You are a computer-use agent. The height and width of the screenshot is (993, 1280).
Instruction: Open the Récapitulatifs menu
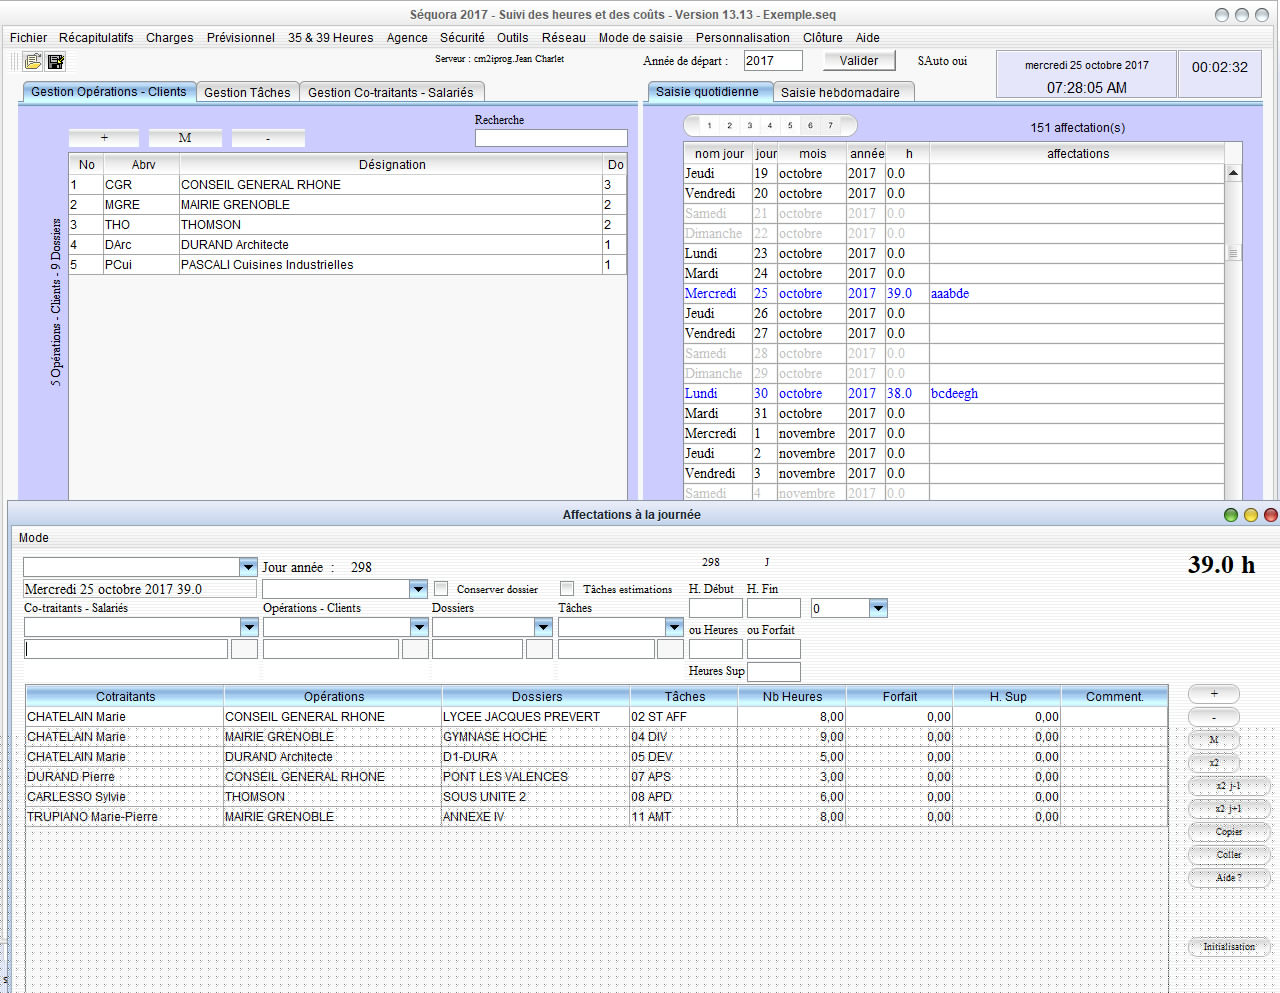[x=96, y=38]
